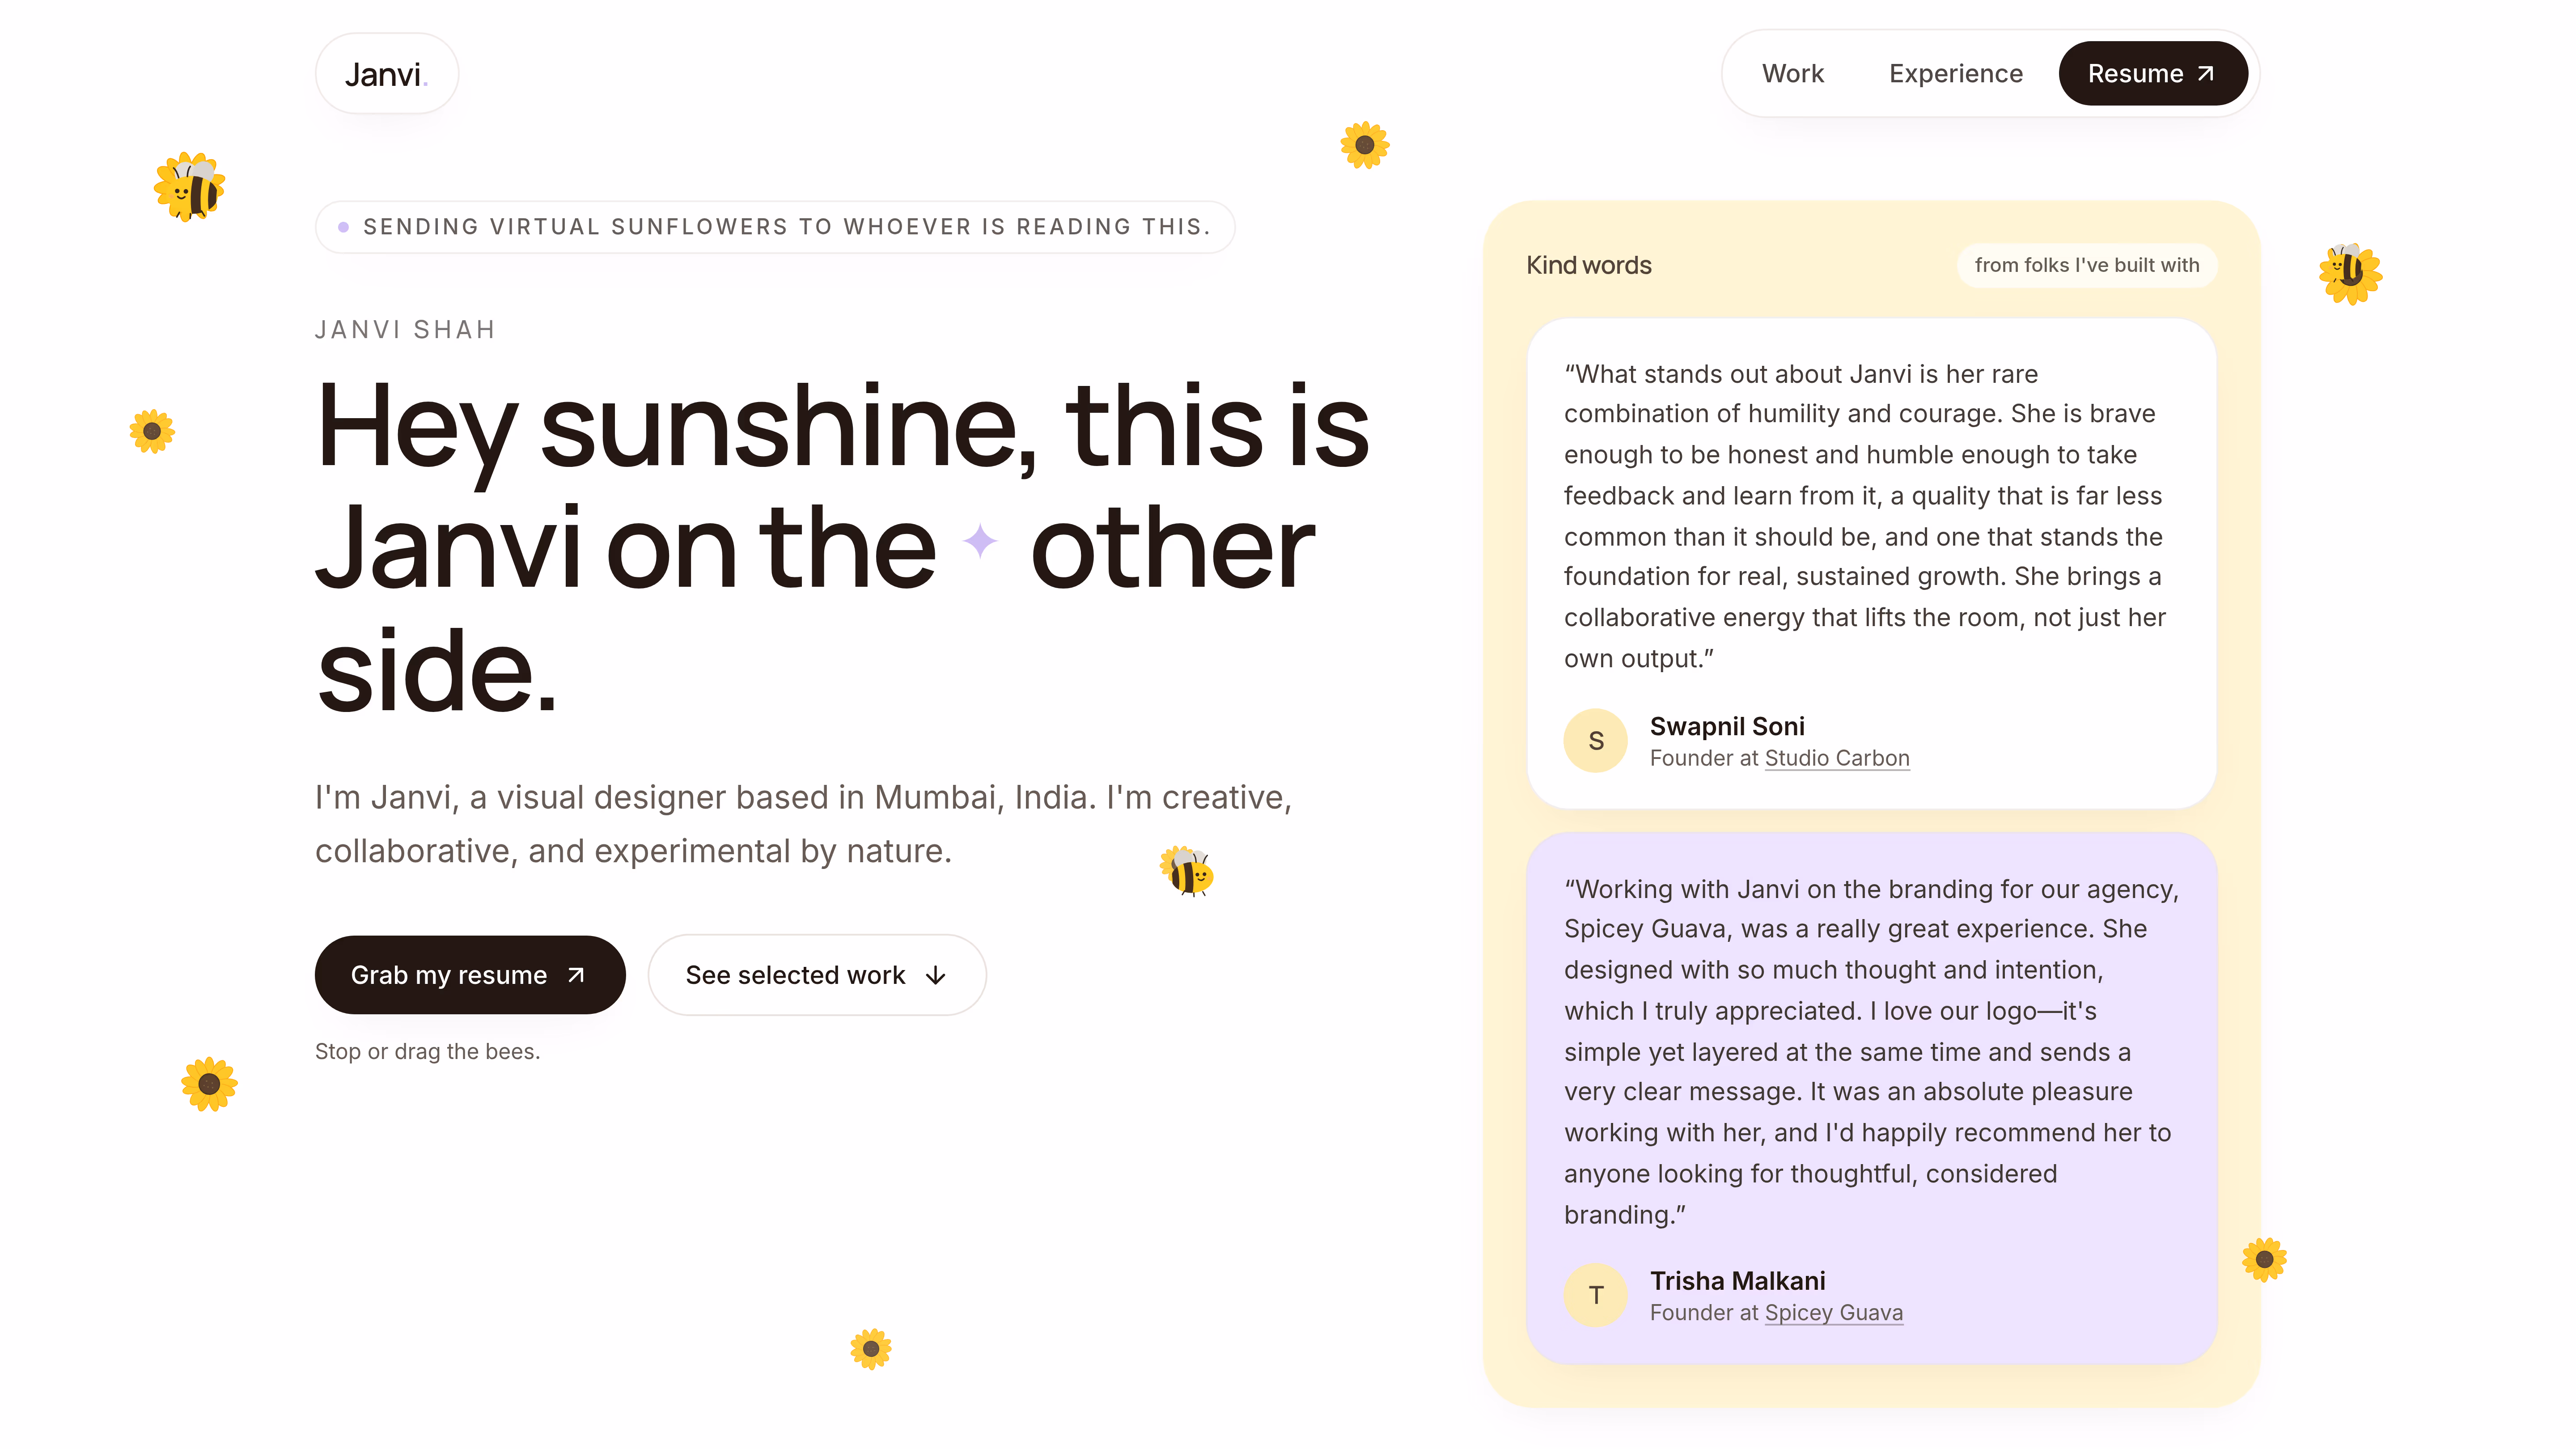Open the Work nav item
This screenshot has height=1449, width=2576.
click(1793, 73)
